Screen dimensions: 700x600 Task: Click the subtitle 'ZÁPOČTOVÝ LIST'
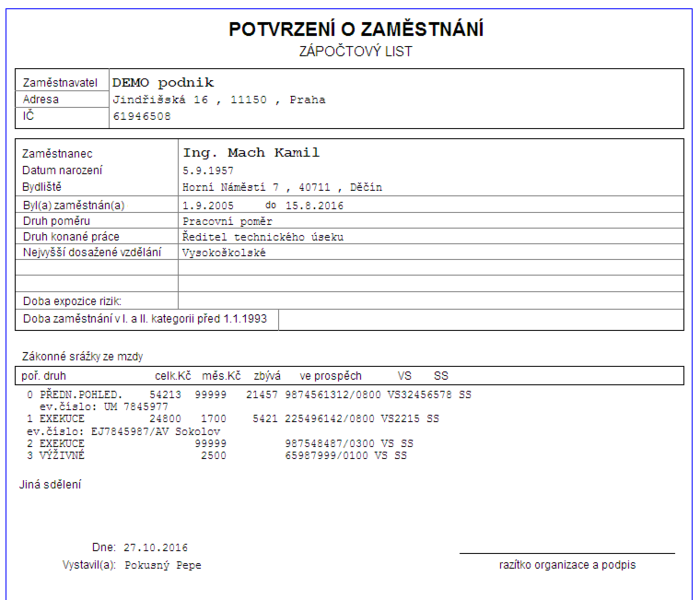point(356,51)
